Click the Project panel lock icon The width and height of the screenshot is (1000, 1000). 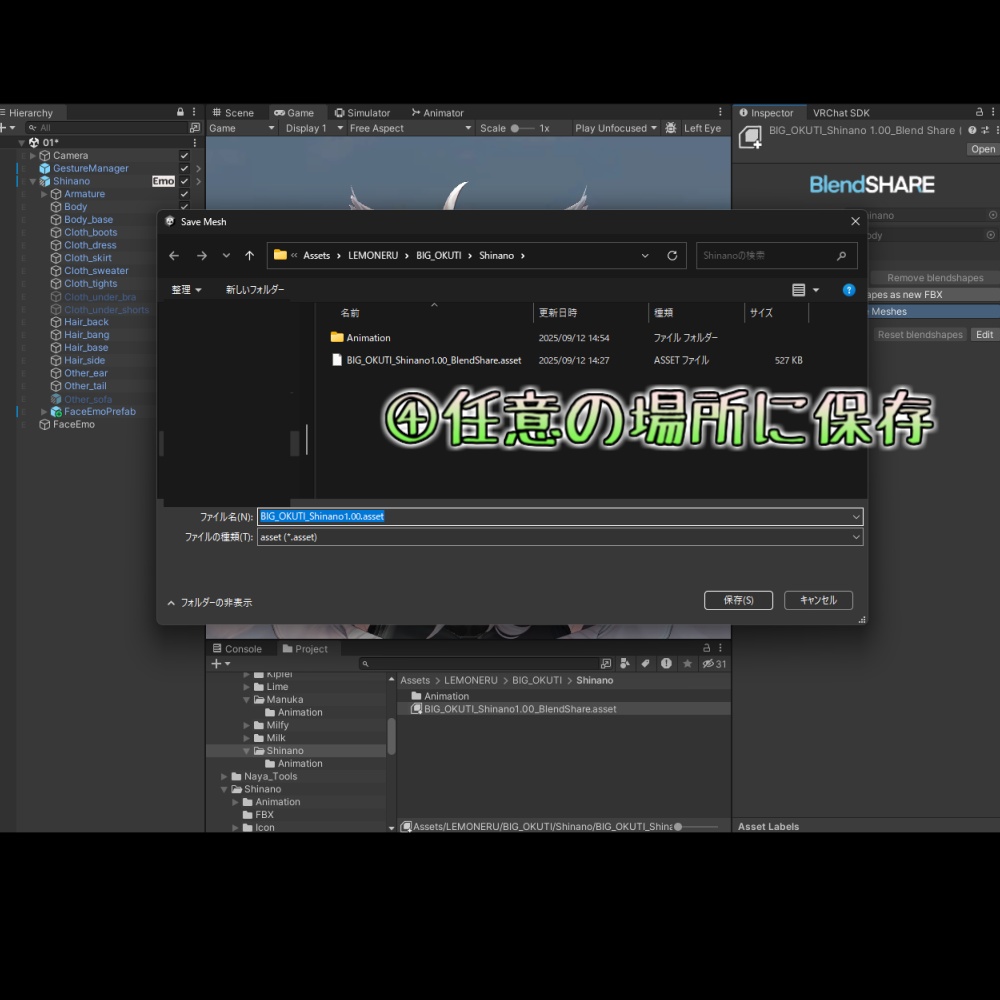pos(707,648)
